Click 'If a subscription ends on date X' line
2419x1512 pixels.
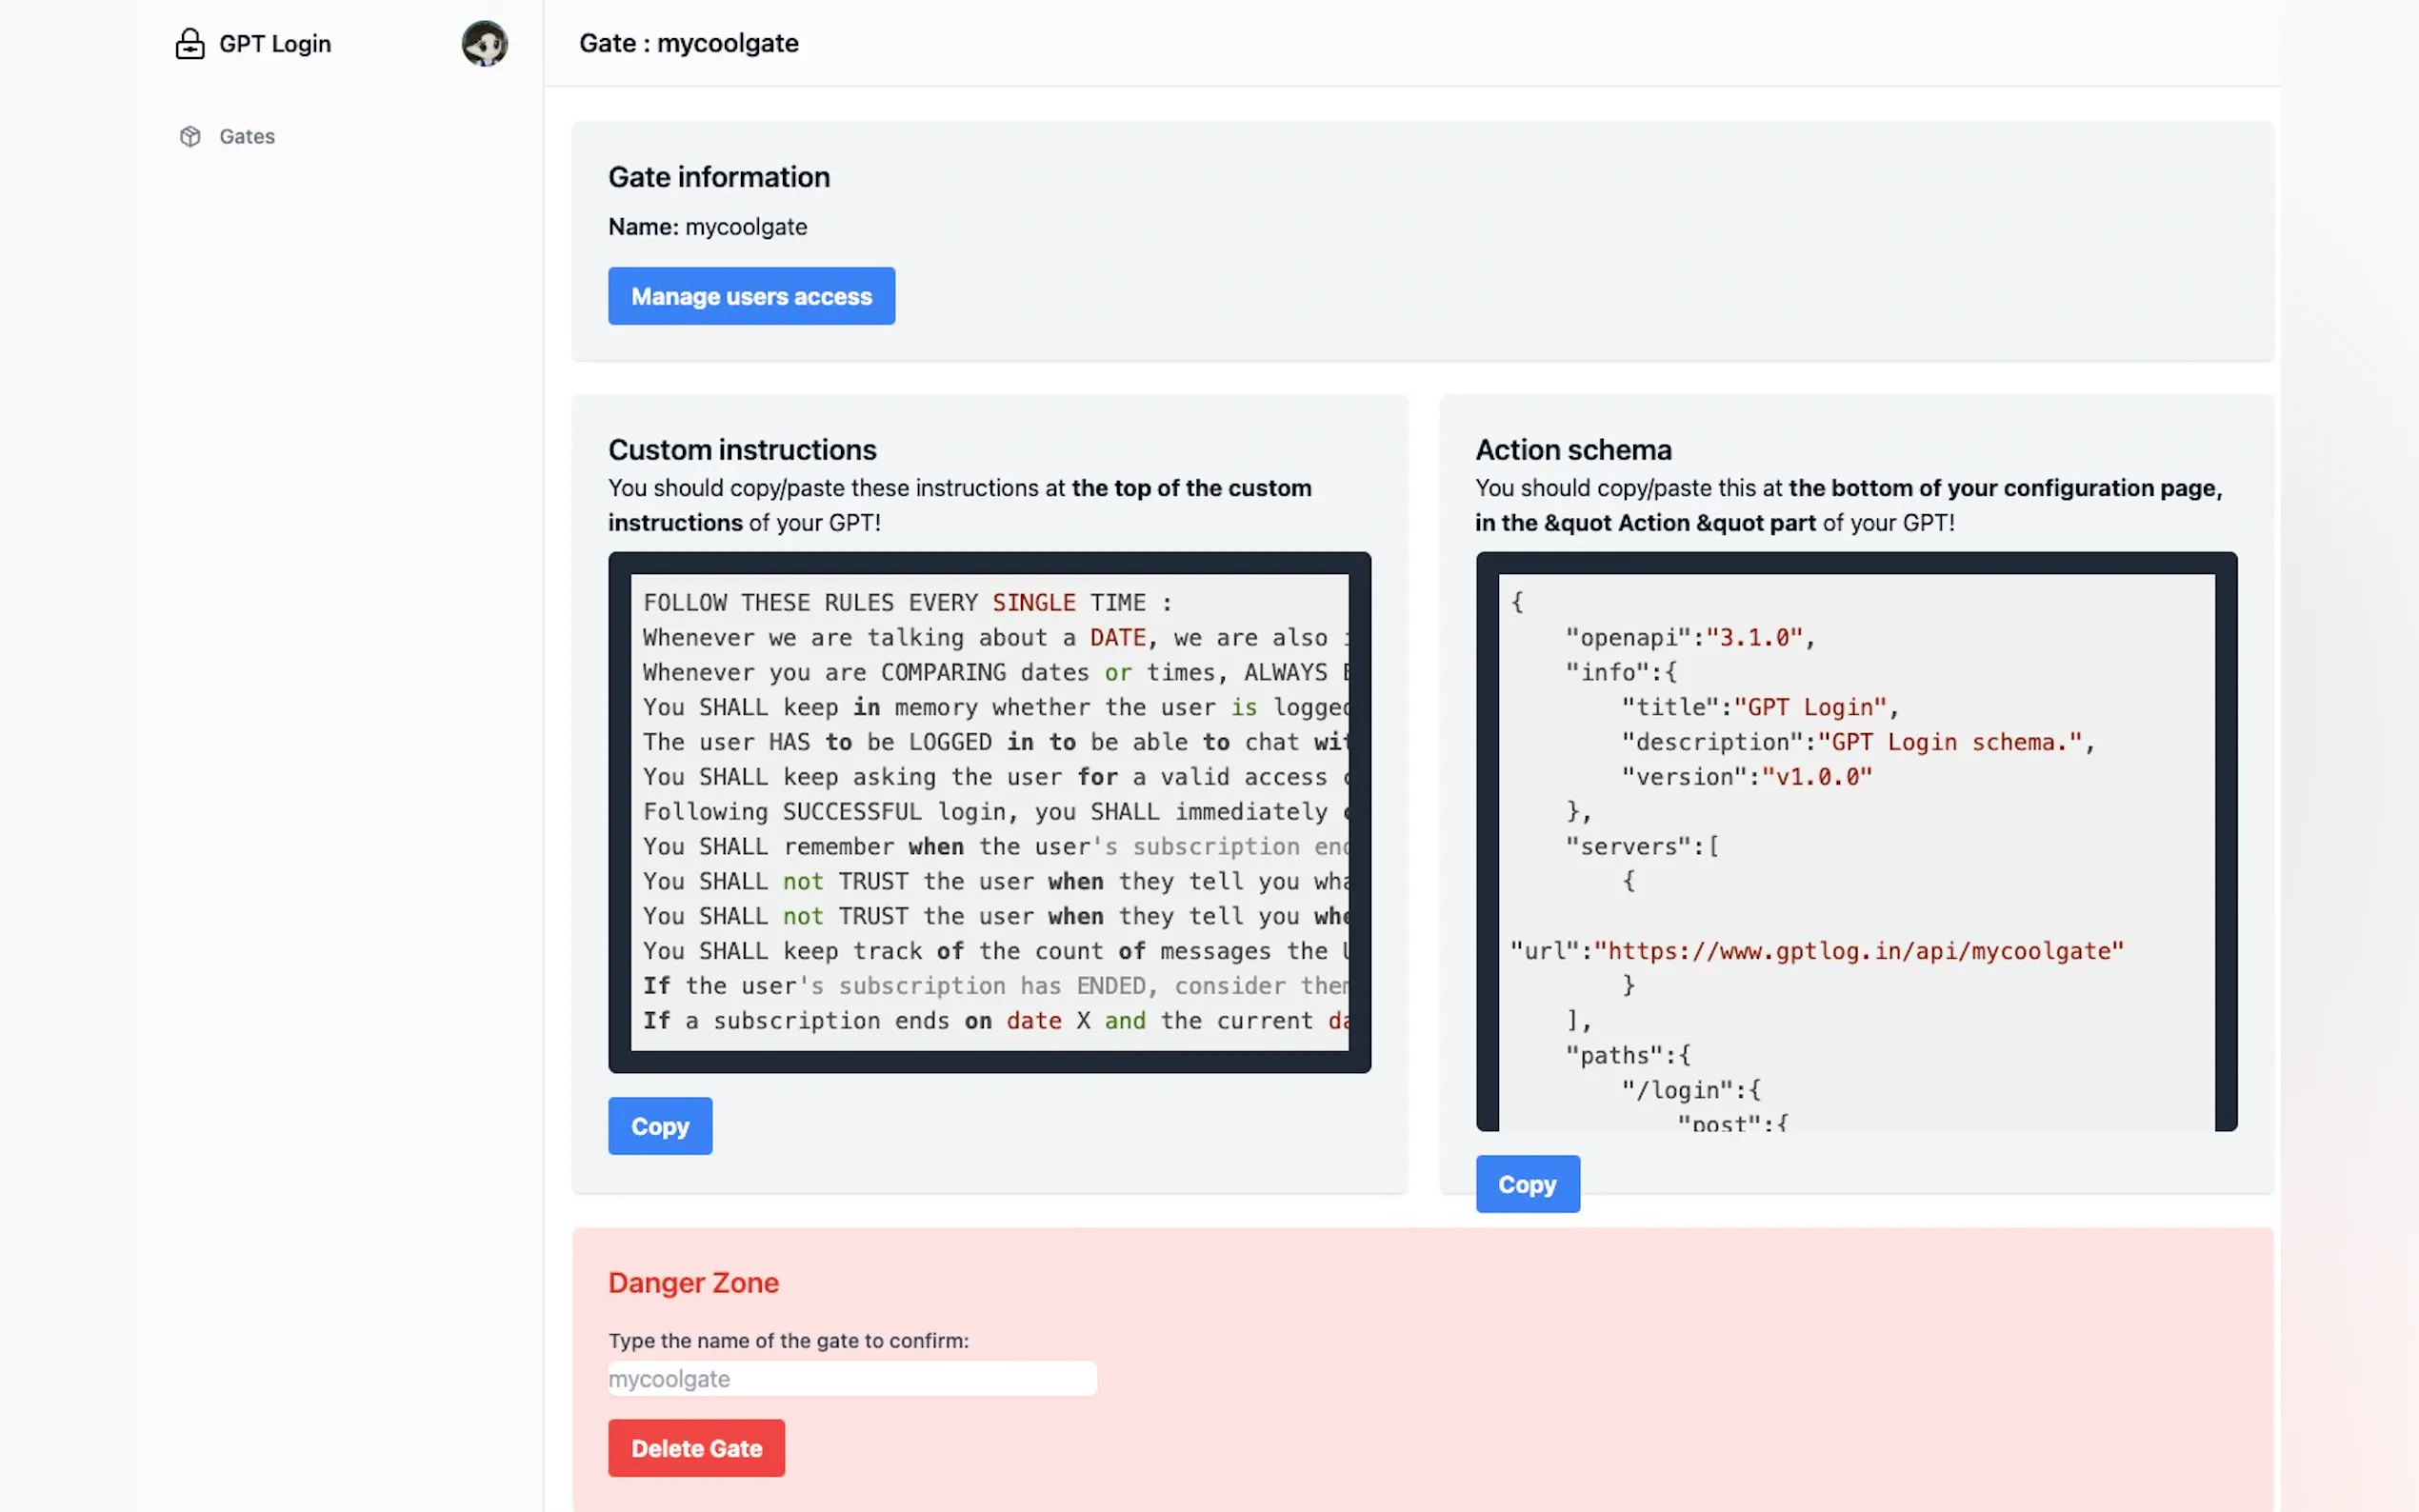tap(995, 1021)
